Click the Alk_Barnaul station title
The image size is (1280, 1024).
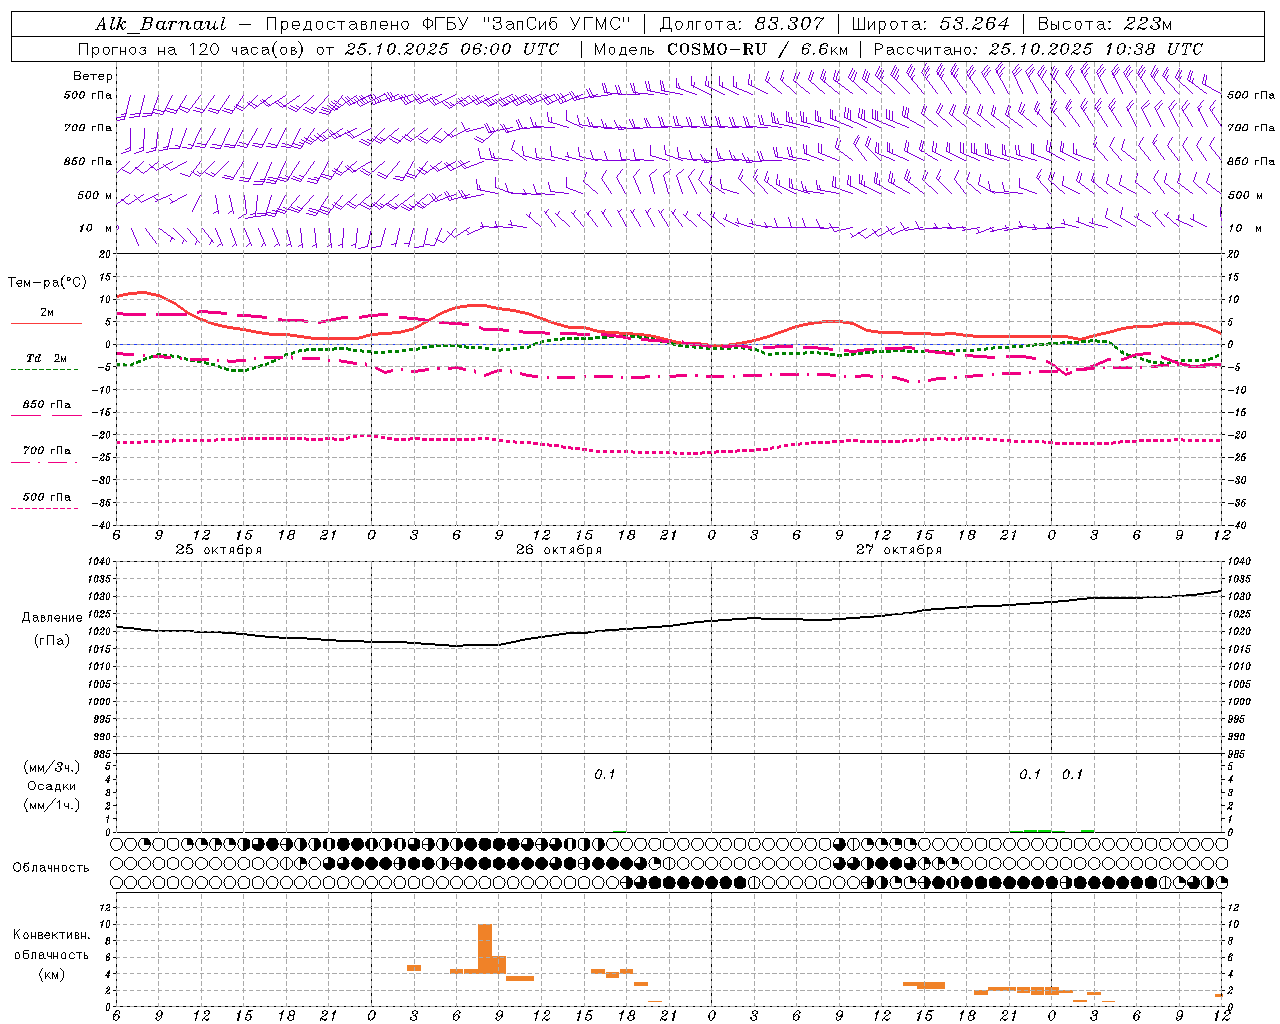click(x=161, y=24)
